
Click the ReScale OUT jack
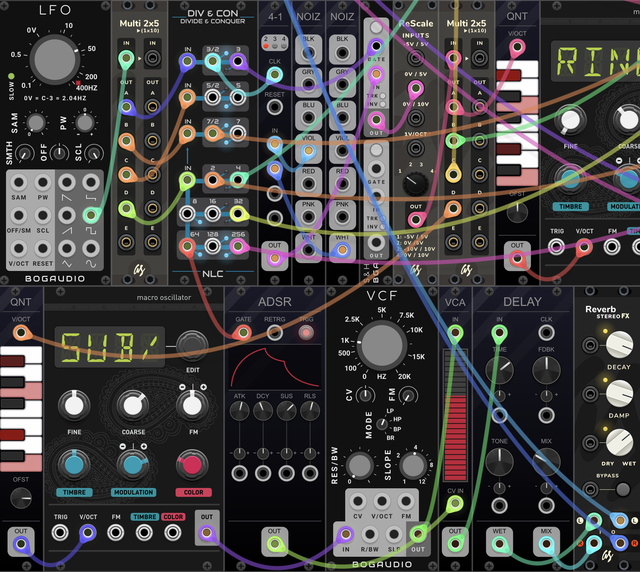[x=416, y=219]
